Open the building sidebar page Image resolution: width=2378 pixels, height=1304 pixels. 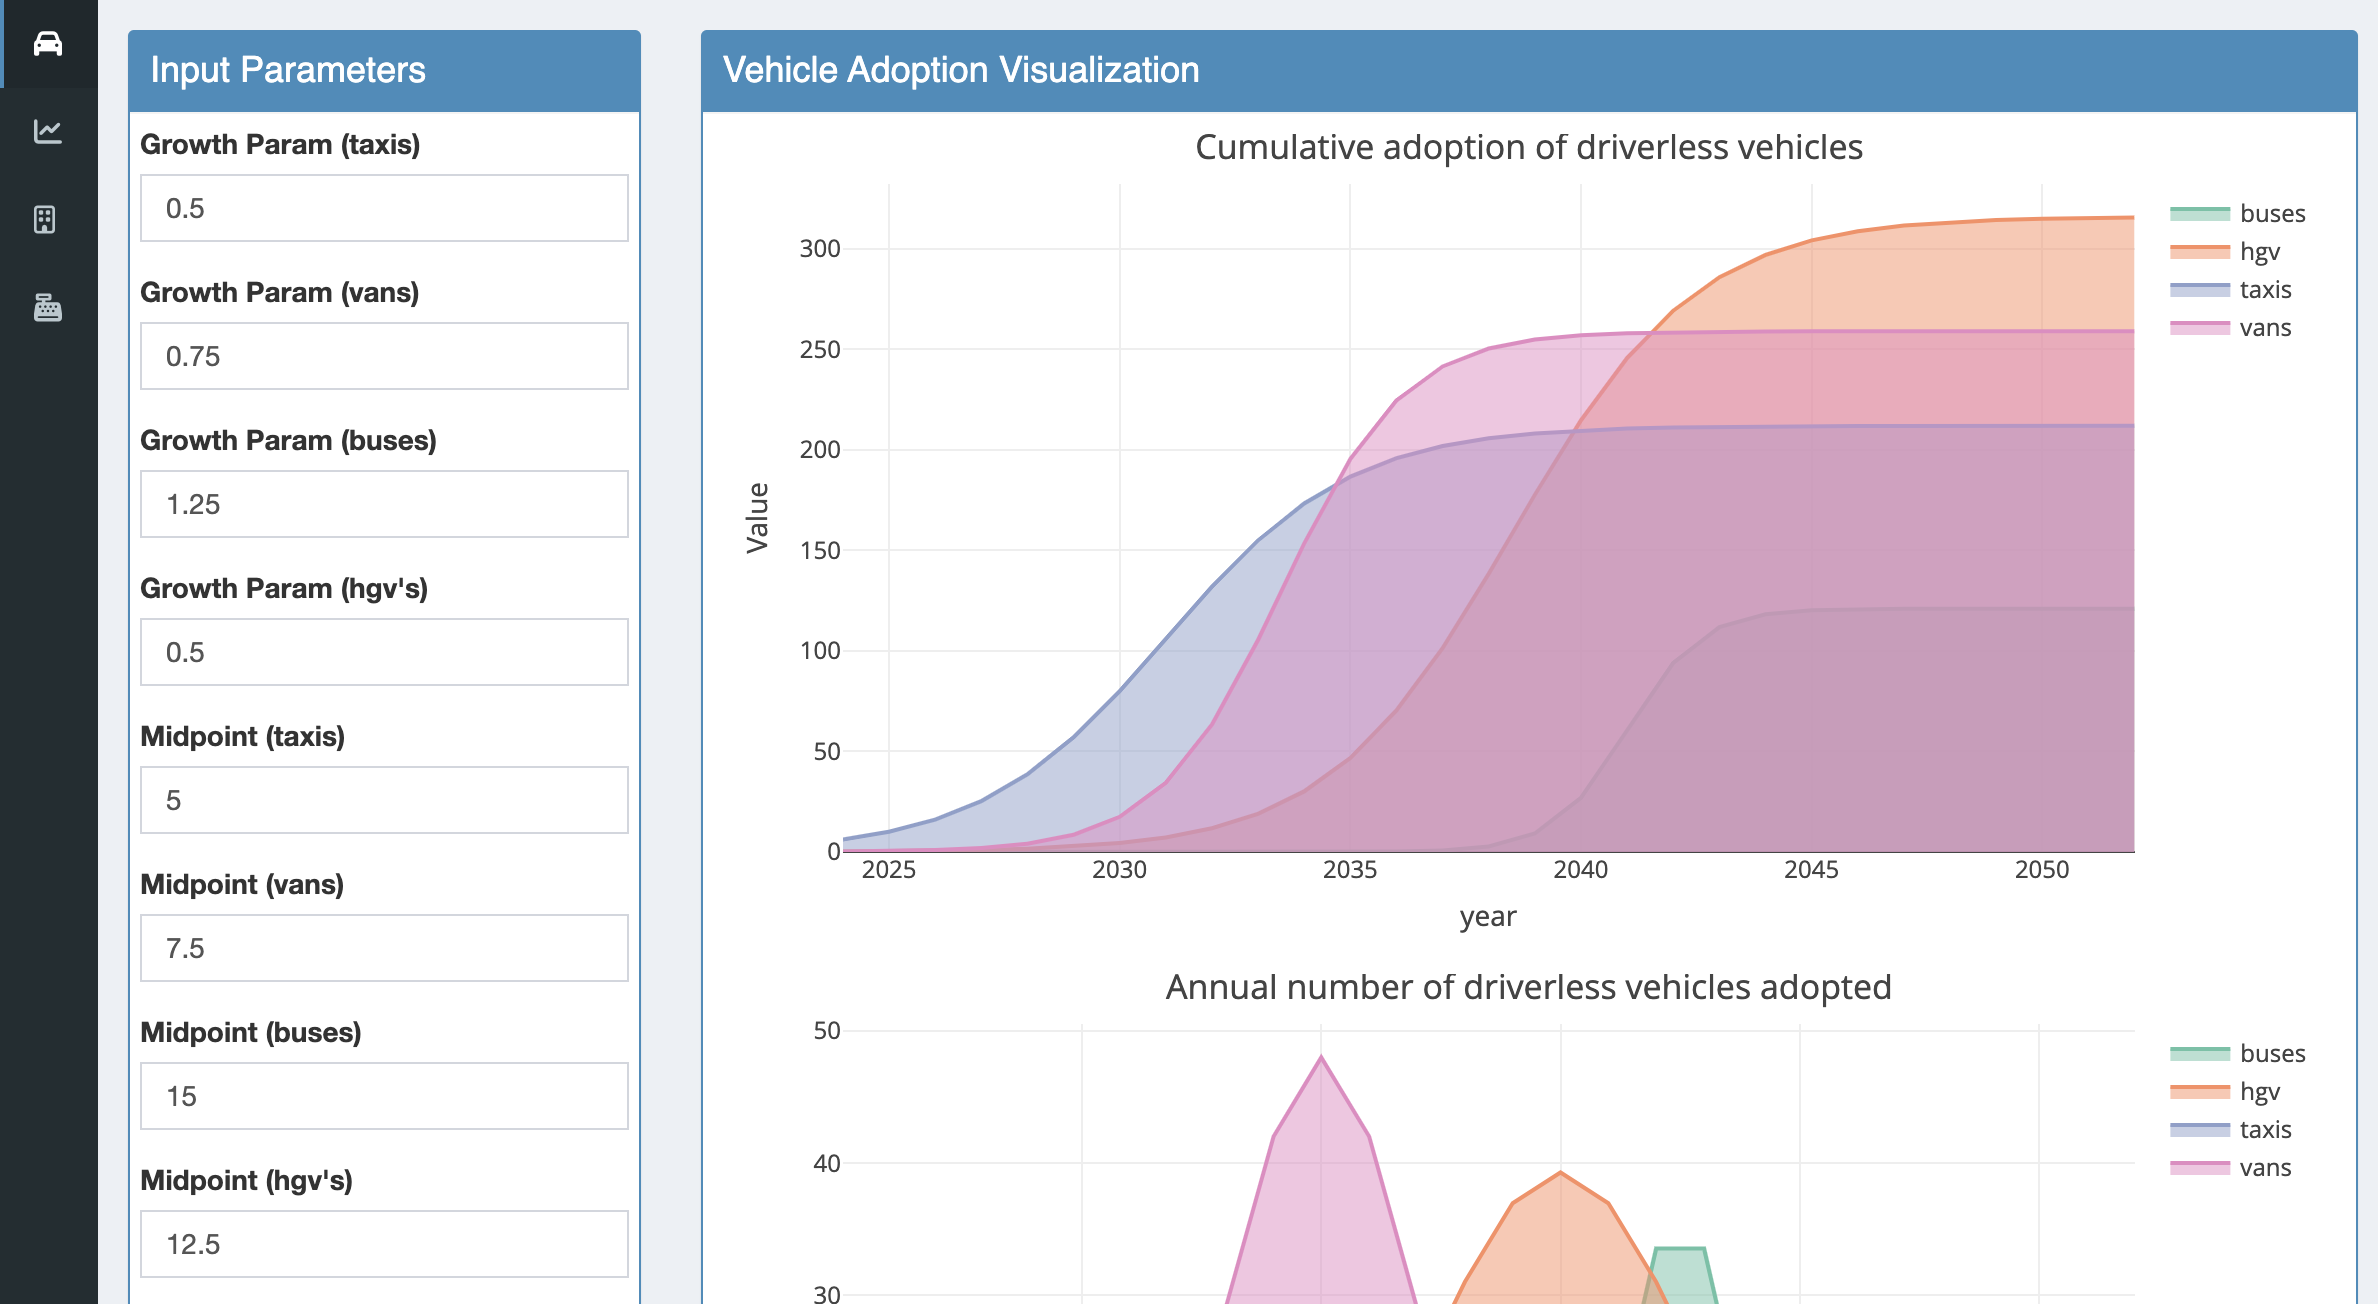pos(45,219)
